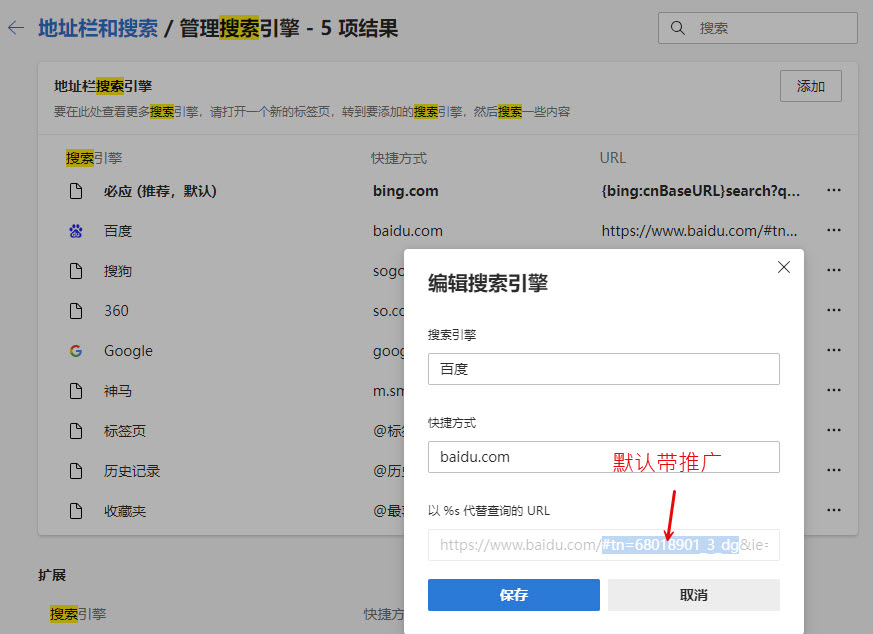873x634 pixels.
Task: Go back with the left arrow icon
Action: [16, 27]
